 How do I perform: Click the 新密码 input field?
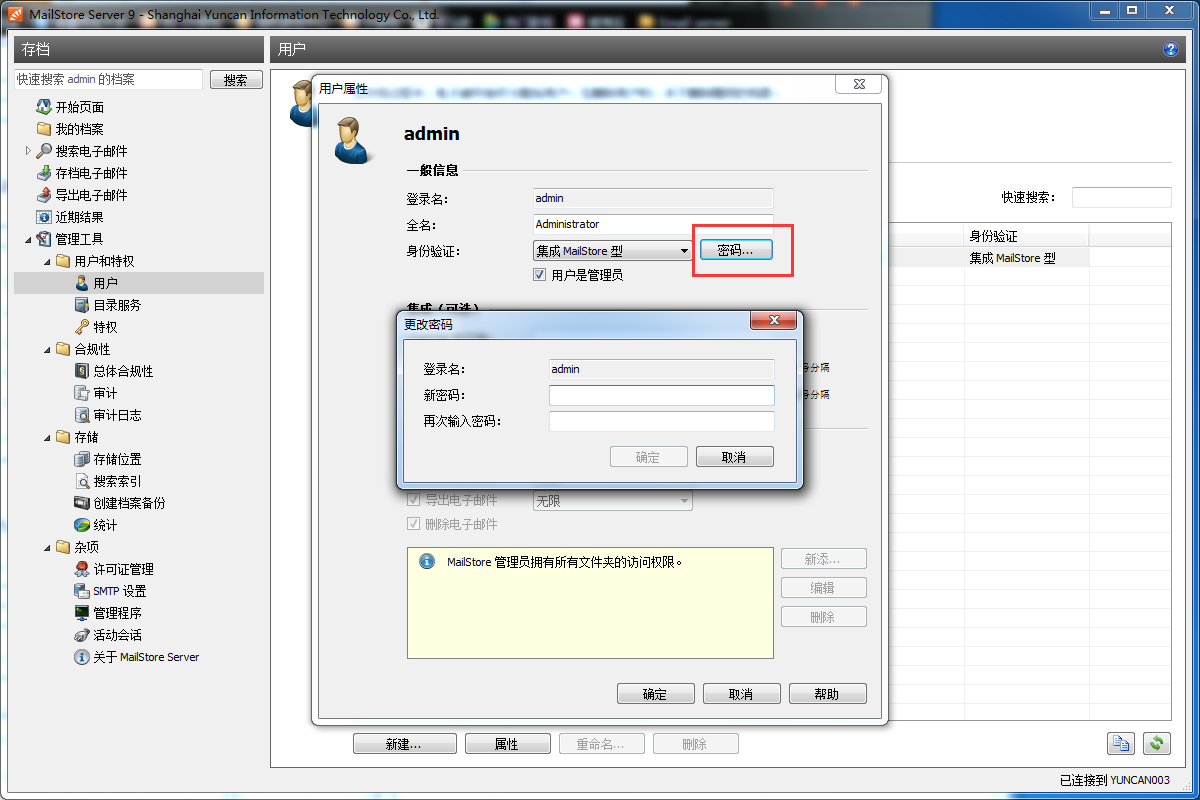(661, 395)
